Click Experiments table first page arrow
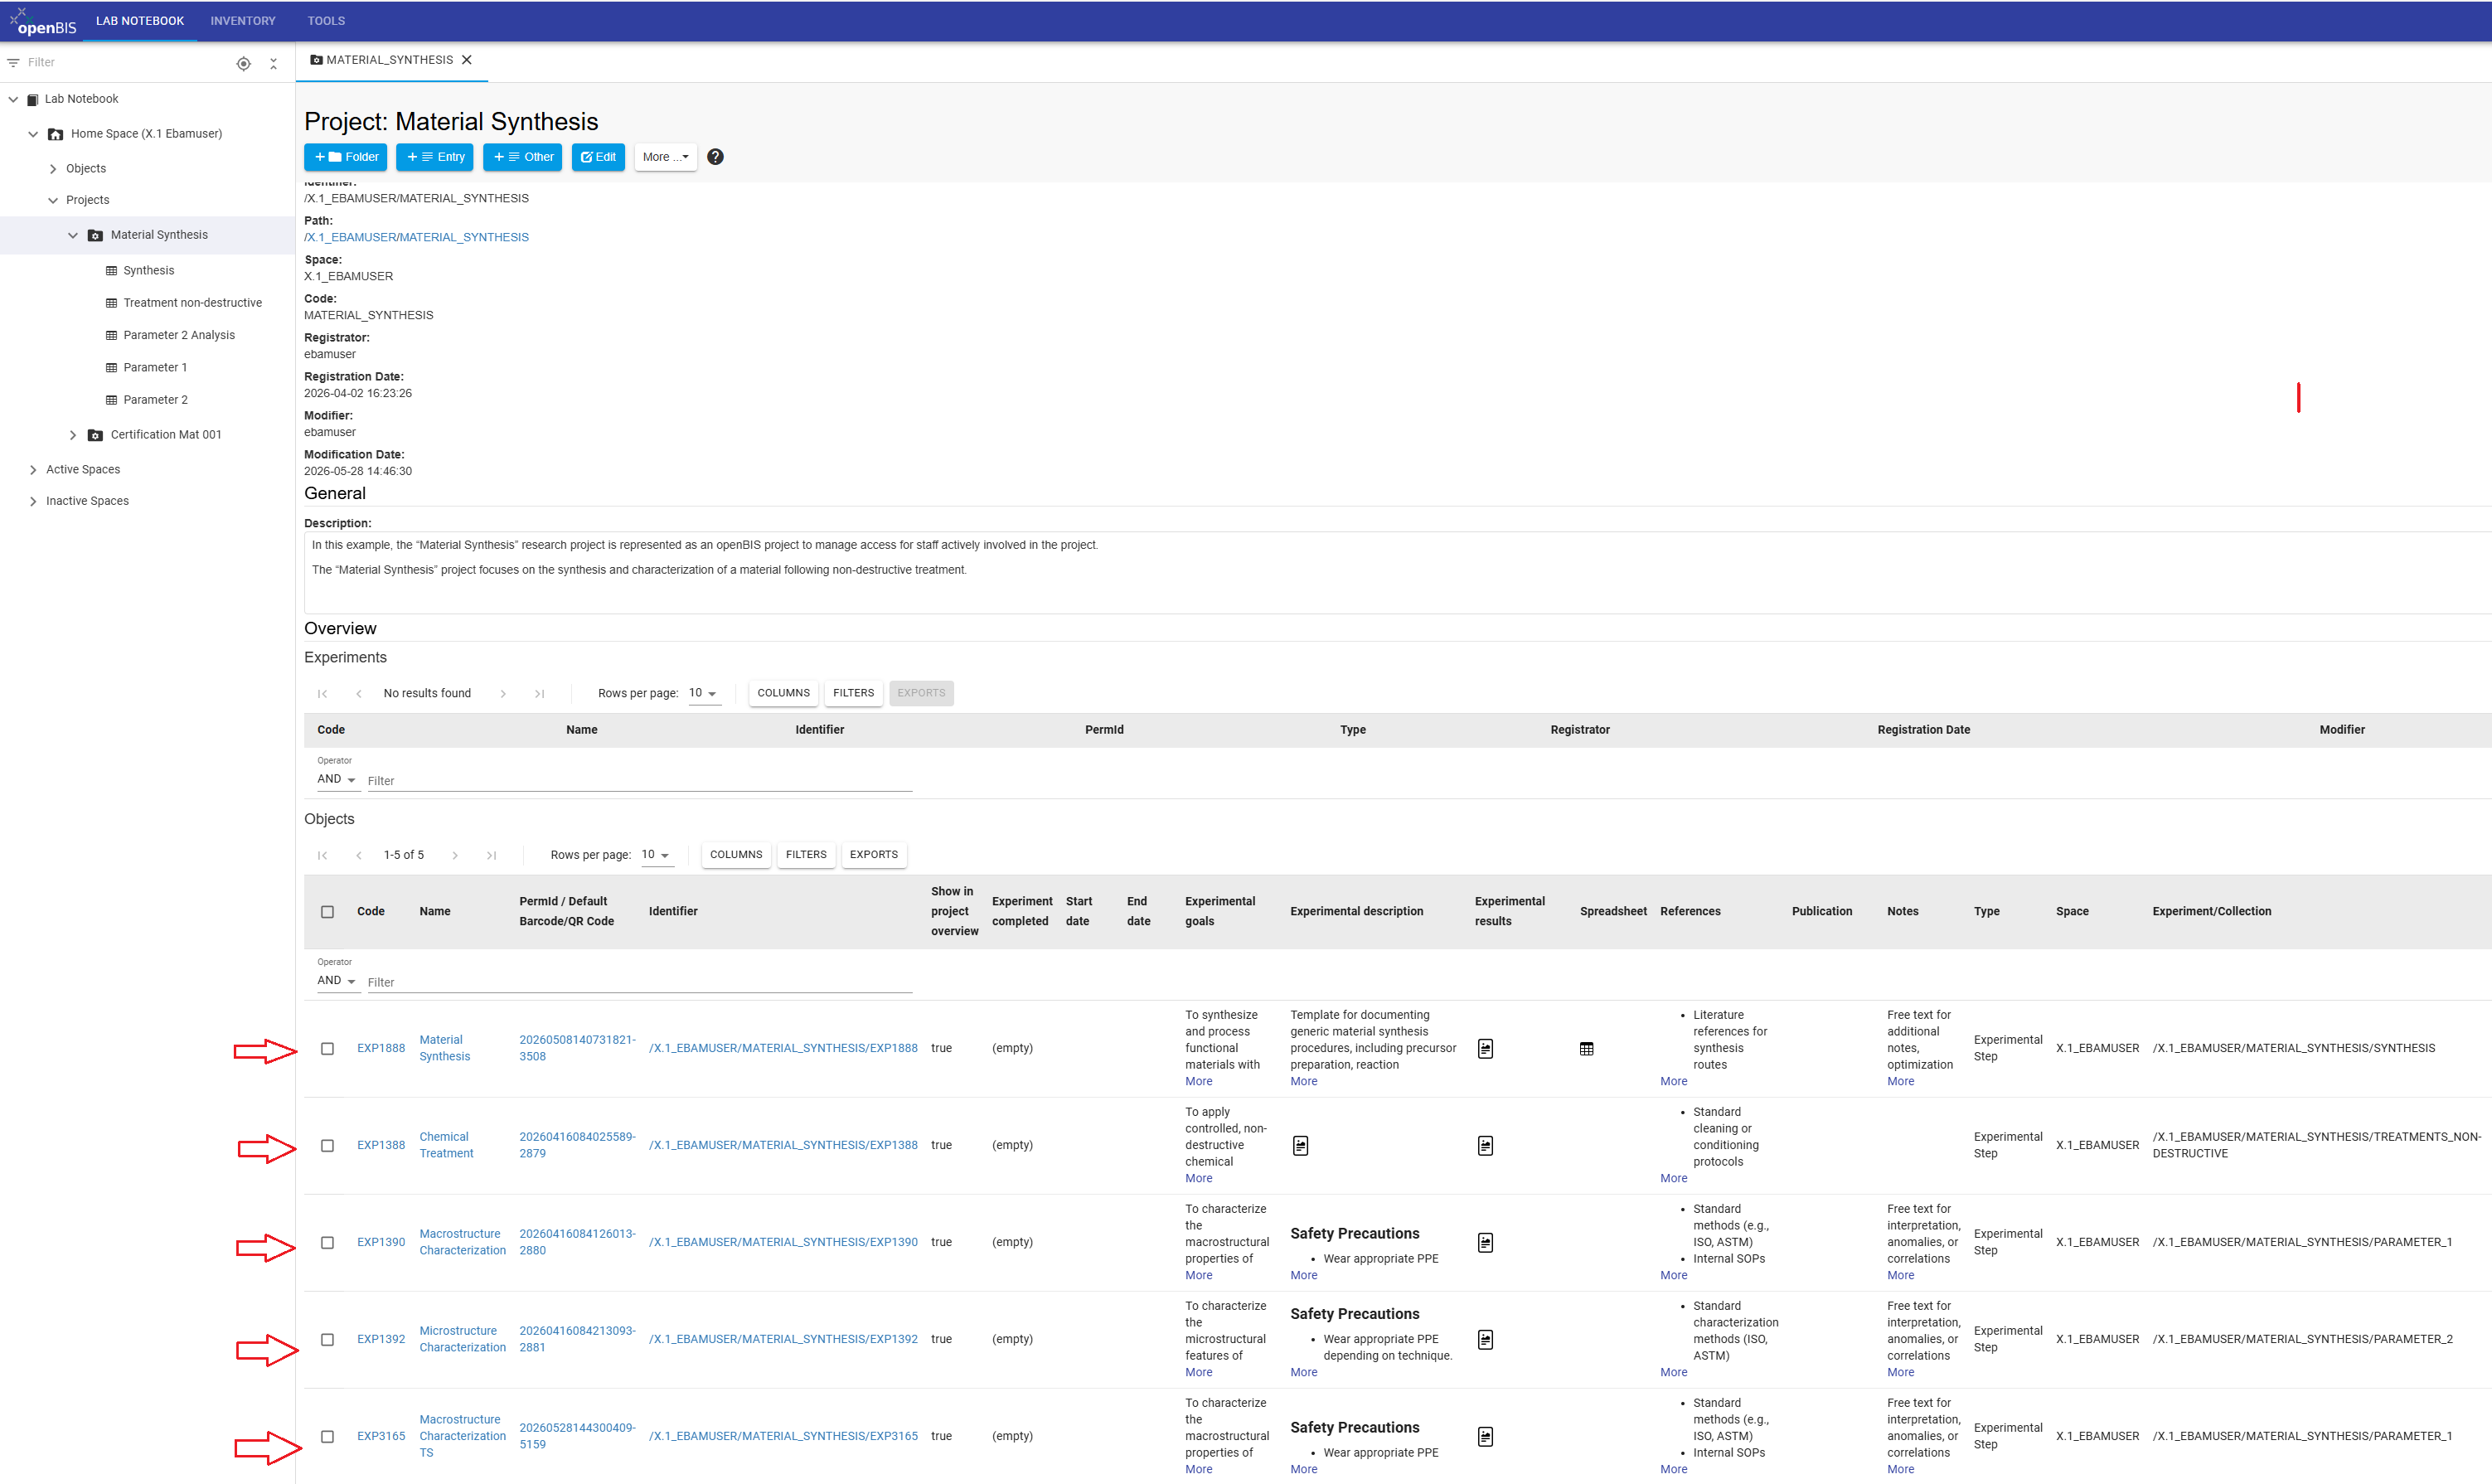 point(322,694)
